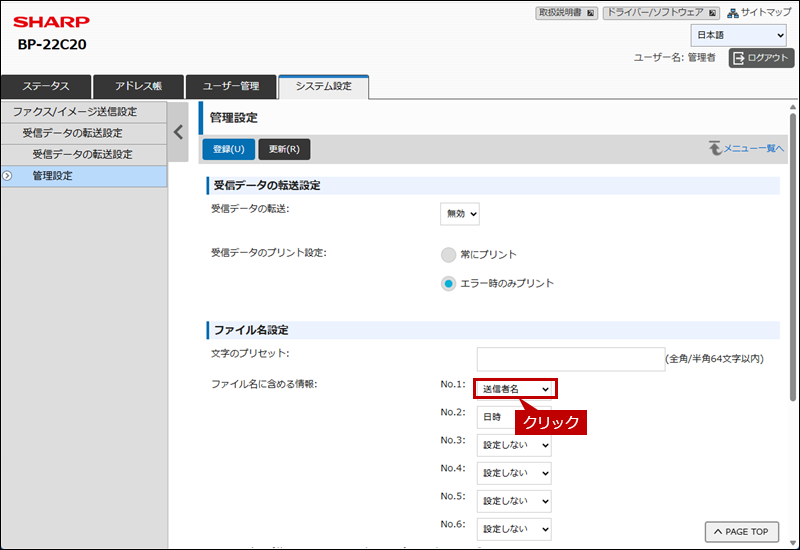
Task: Select エラー時のみプリント radio option
Action: click(449, 283)
